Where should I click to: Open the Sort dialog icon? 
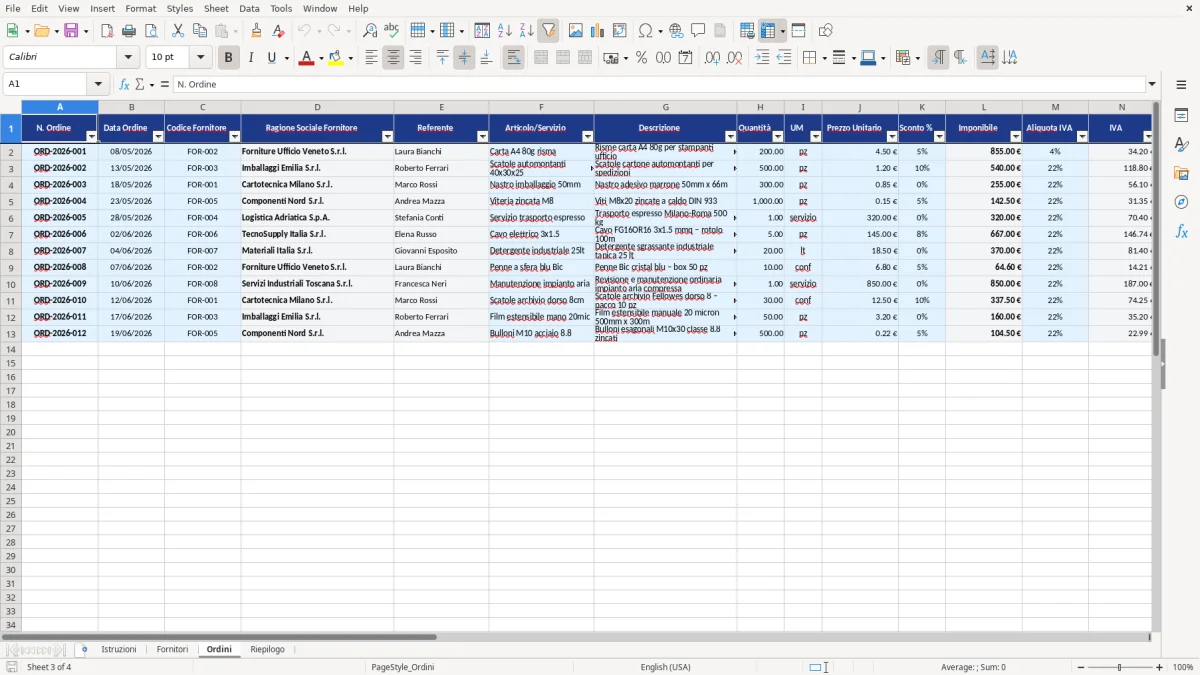(482, 31)
